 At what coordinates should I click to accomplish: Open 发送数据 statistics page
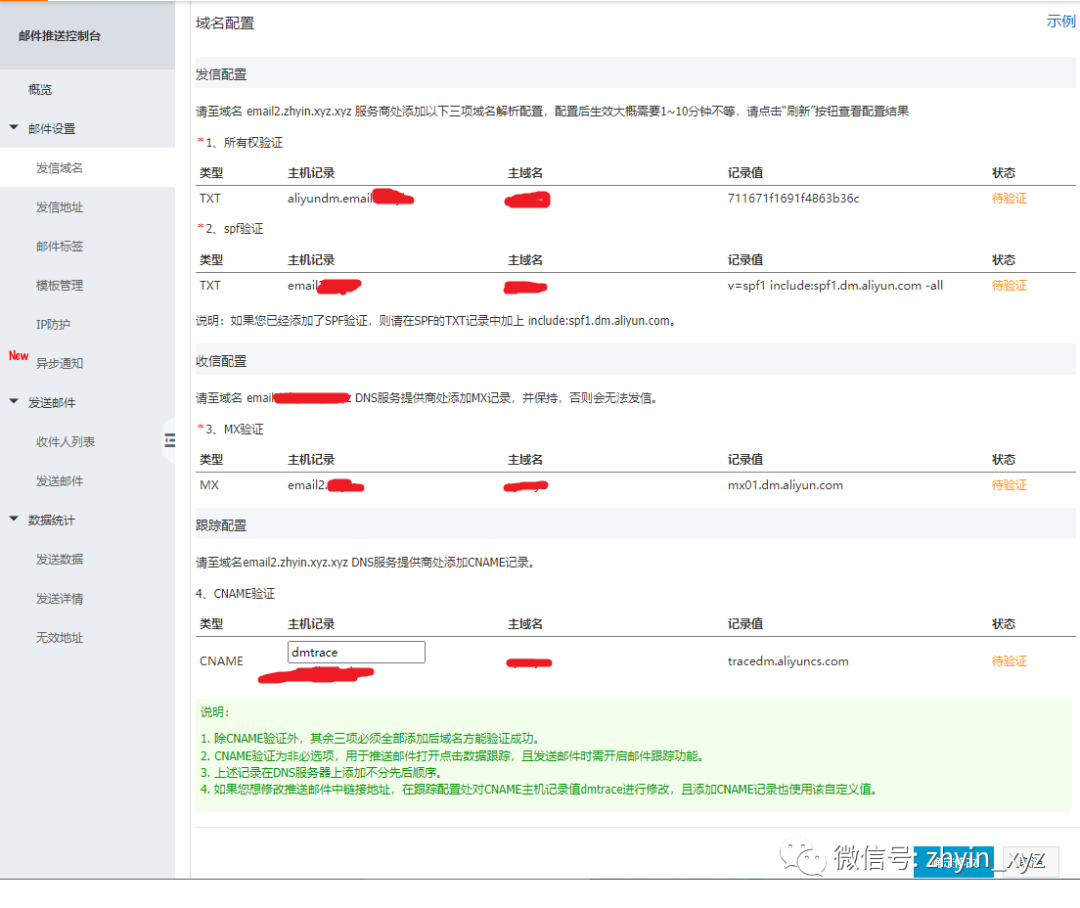[59, 559]
